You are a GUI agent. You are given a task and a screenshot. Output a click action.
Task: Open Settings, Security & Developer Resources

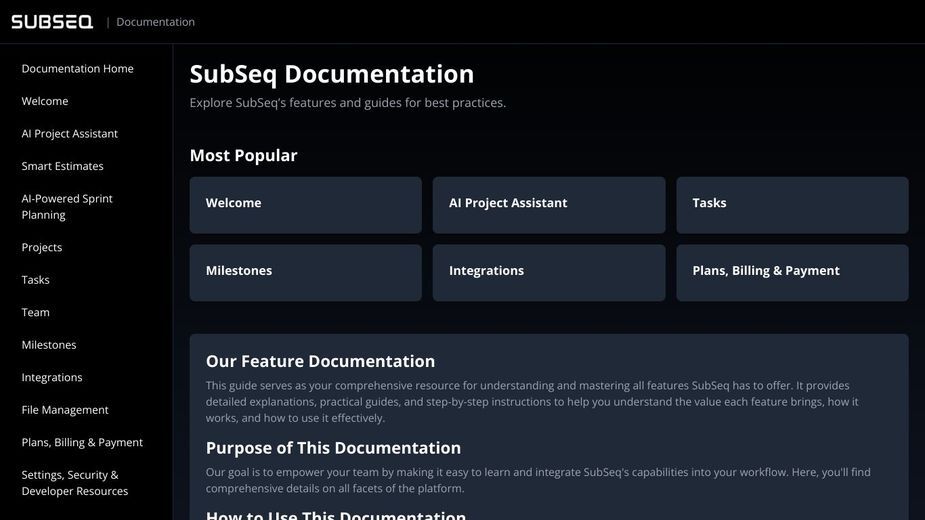point(74,483)
